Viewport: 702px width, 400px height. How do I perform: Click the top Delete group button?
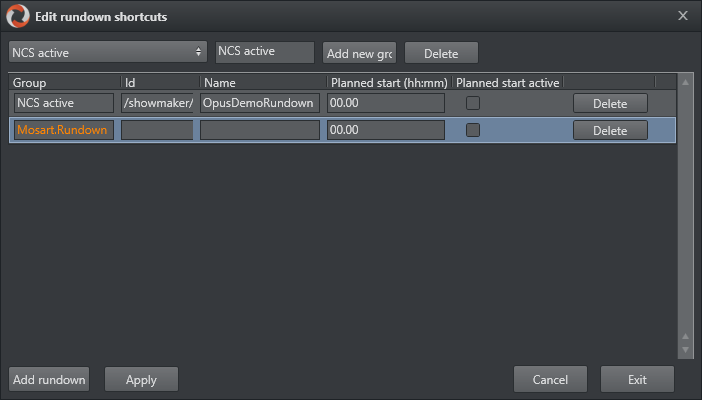441,52
